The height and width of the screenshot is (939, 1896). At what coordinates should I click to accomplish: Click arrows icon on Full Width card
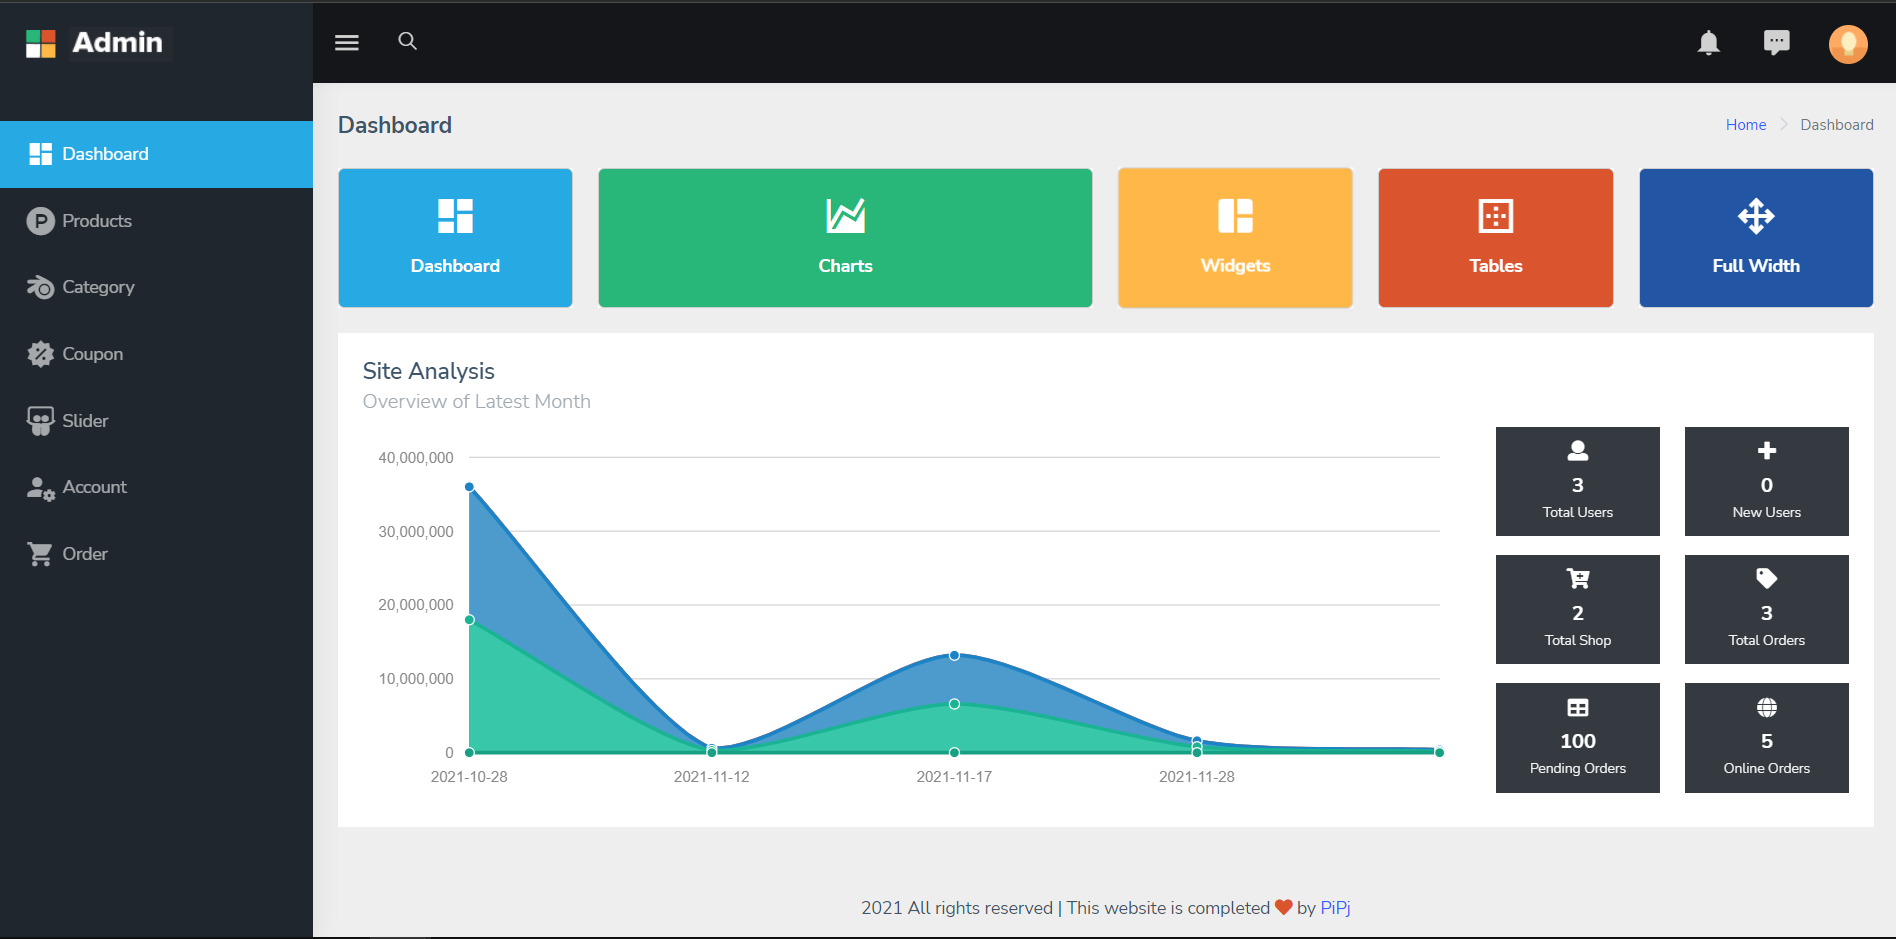(x=1756, y=216)
